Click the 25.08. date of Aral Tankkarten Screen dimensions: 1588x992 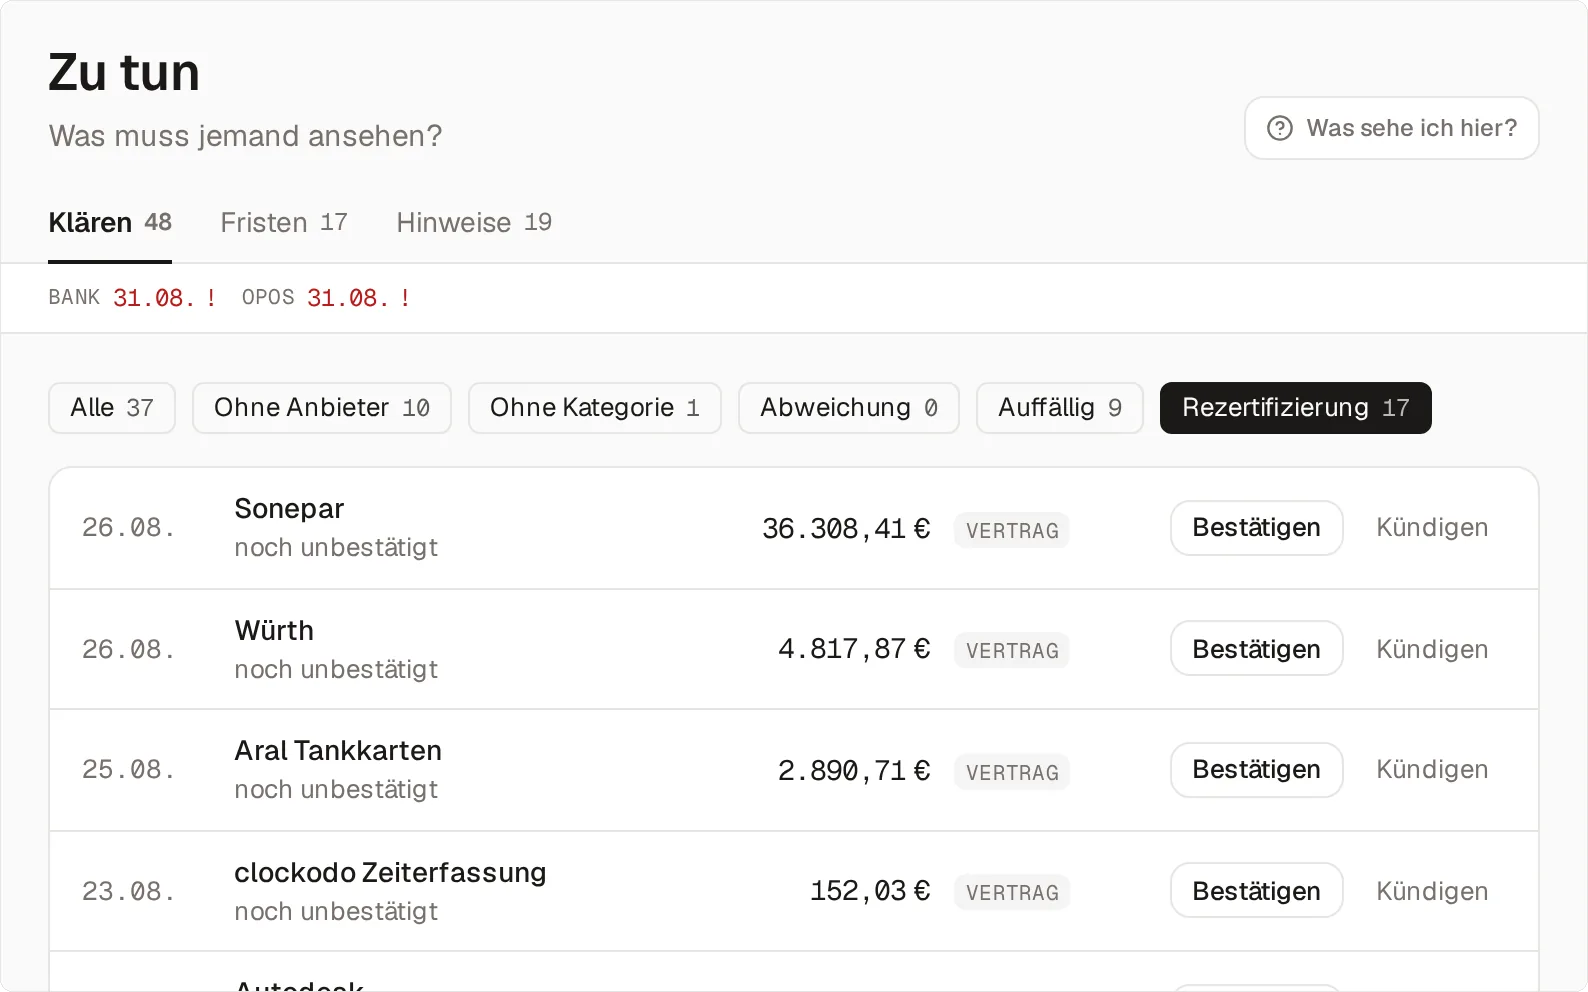coord(129,770)
